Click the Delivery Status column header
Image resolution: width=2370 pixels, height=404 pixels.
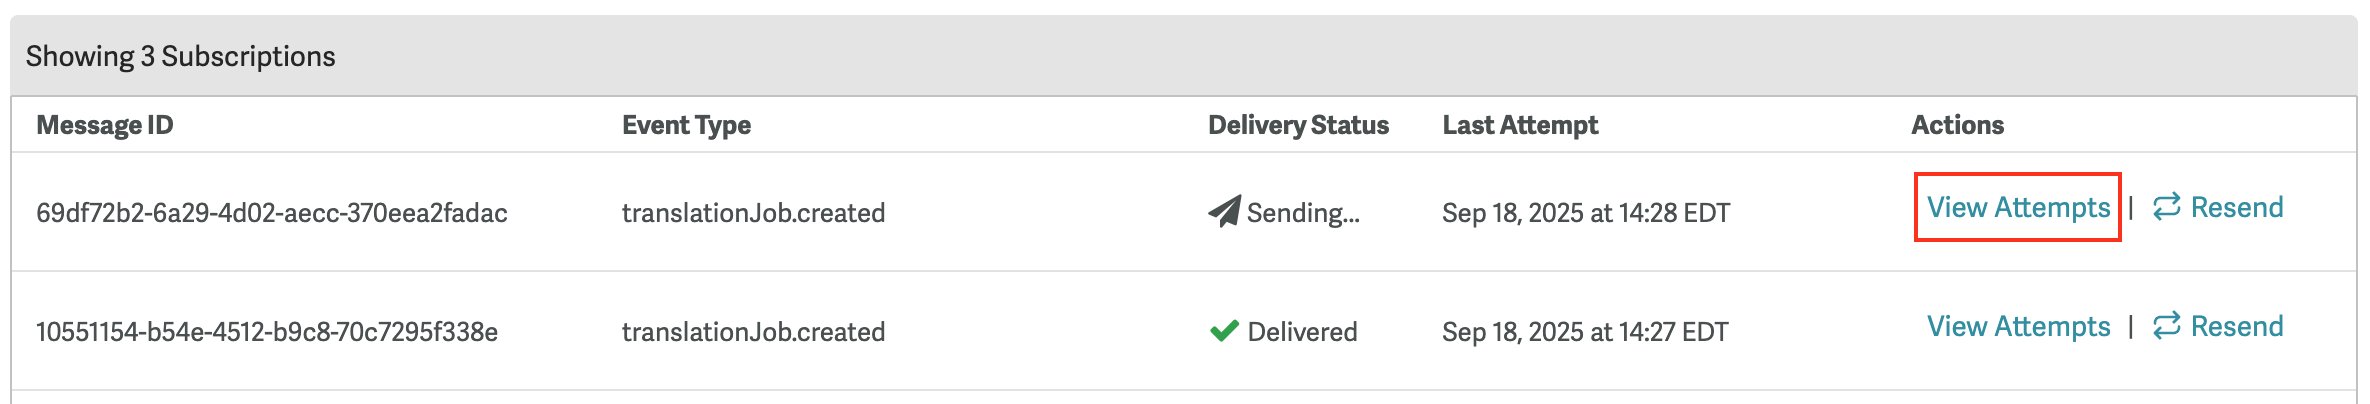click(x=1298, y=125)
